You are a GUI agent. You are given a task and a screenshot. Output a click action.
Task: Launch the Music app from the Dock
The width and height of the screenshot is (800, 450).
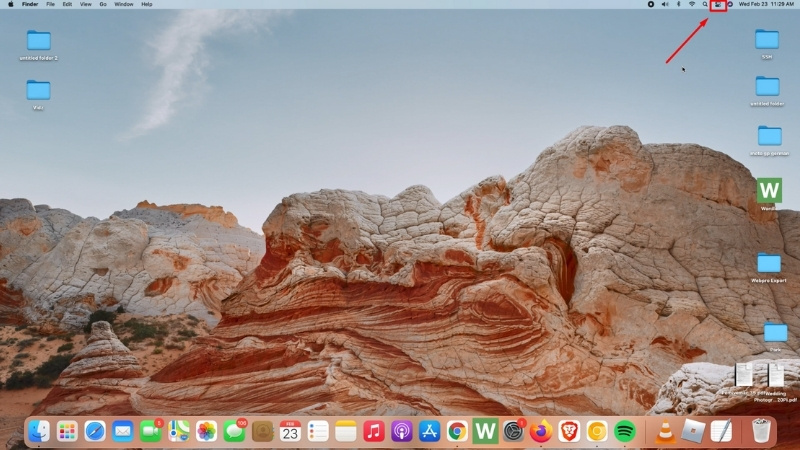373,432
